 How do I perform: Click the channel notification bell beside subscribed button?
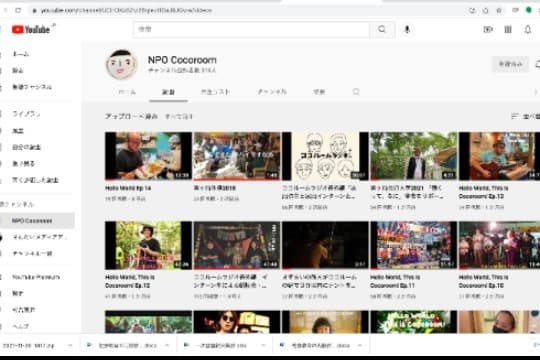pos(537,64)
